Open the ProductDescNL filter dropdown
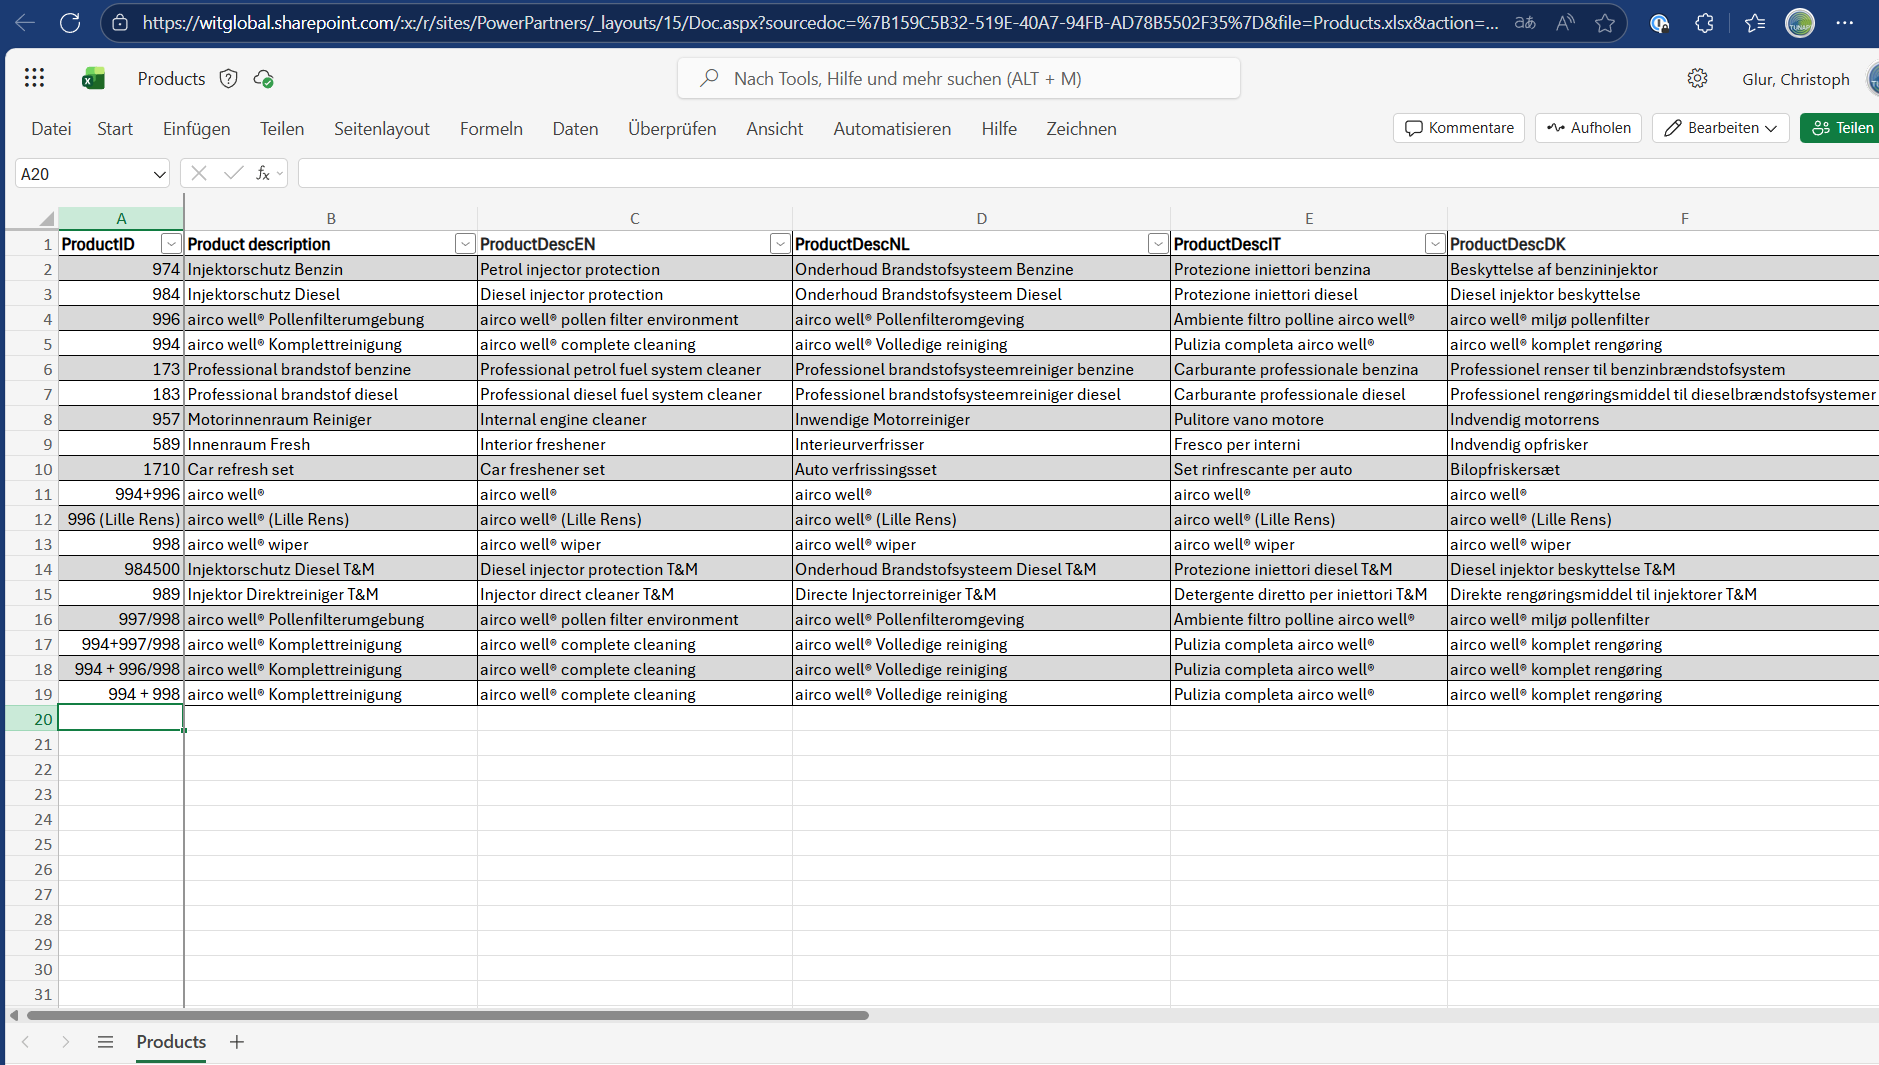Viewport: 1879px width, 1065px height. tap(1158, 244)
